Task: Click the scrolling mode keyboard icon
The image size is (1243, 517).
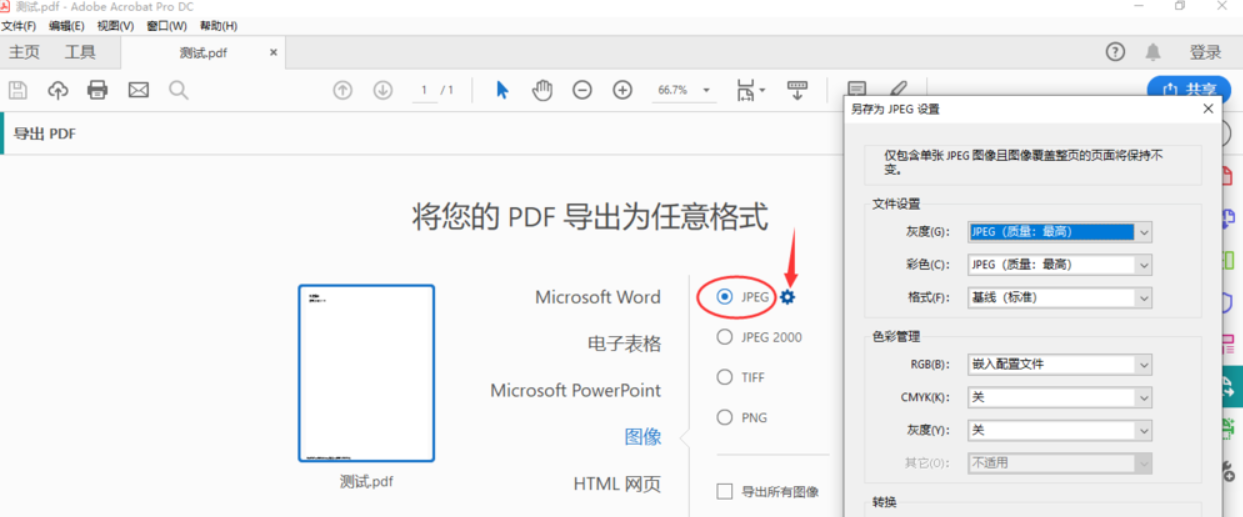Action: (x=797, y=90)
